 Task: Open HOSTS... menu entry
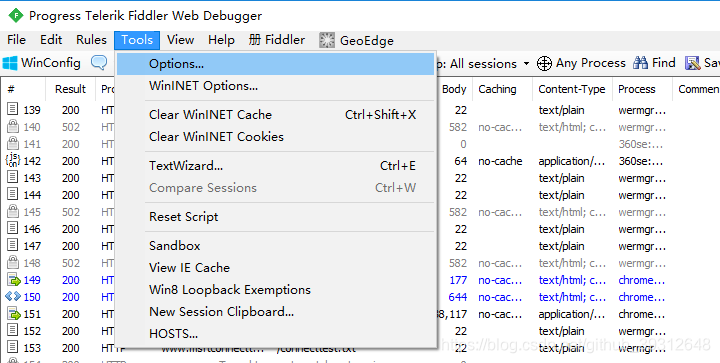(x=276, y=334)
